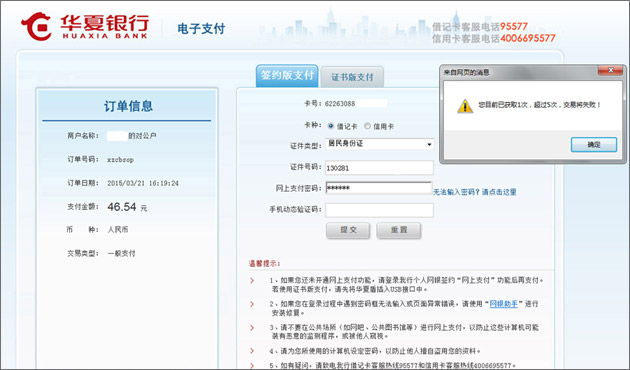Viewport: 630px width, 370px height.
Task: Click red arrow bullet beside tip 3
Action: click(252, 328)
